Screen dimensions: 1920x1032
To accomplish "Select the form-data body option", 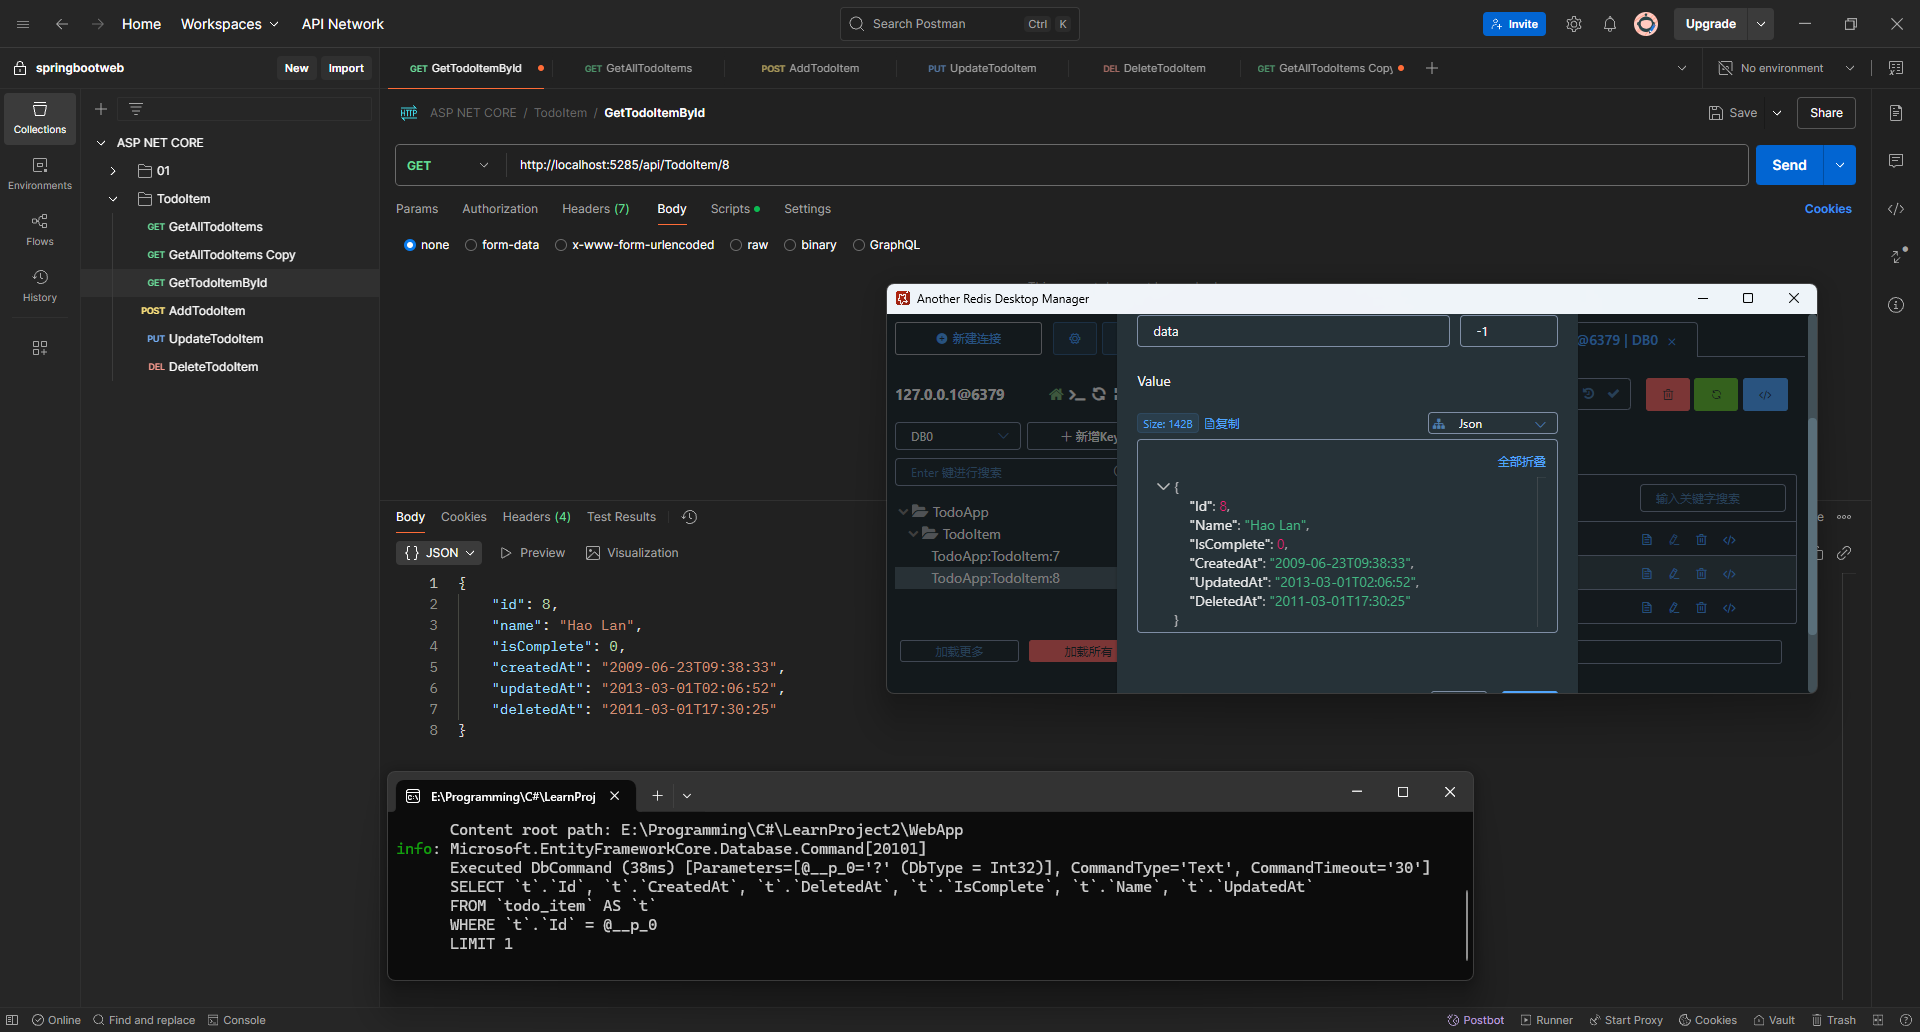I will pos(471,245).
